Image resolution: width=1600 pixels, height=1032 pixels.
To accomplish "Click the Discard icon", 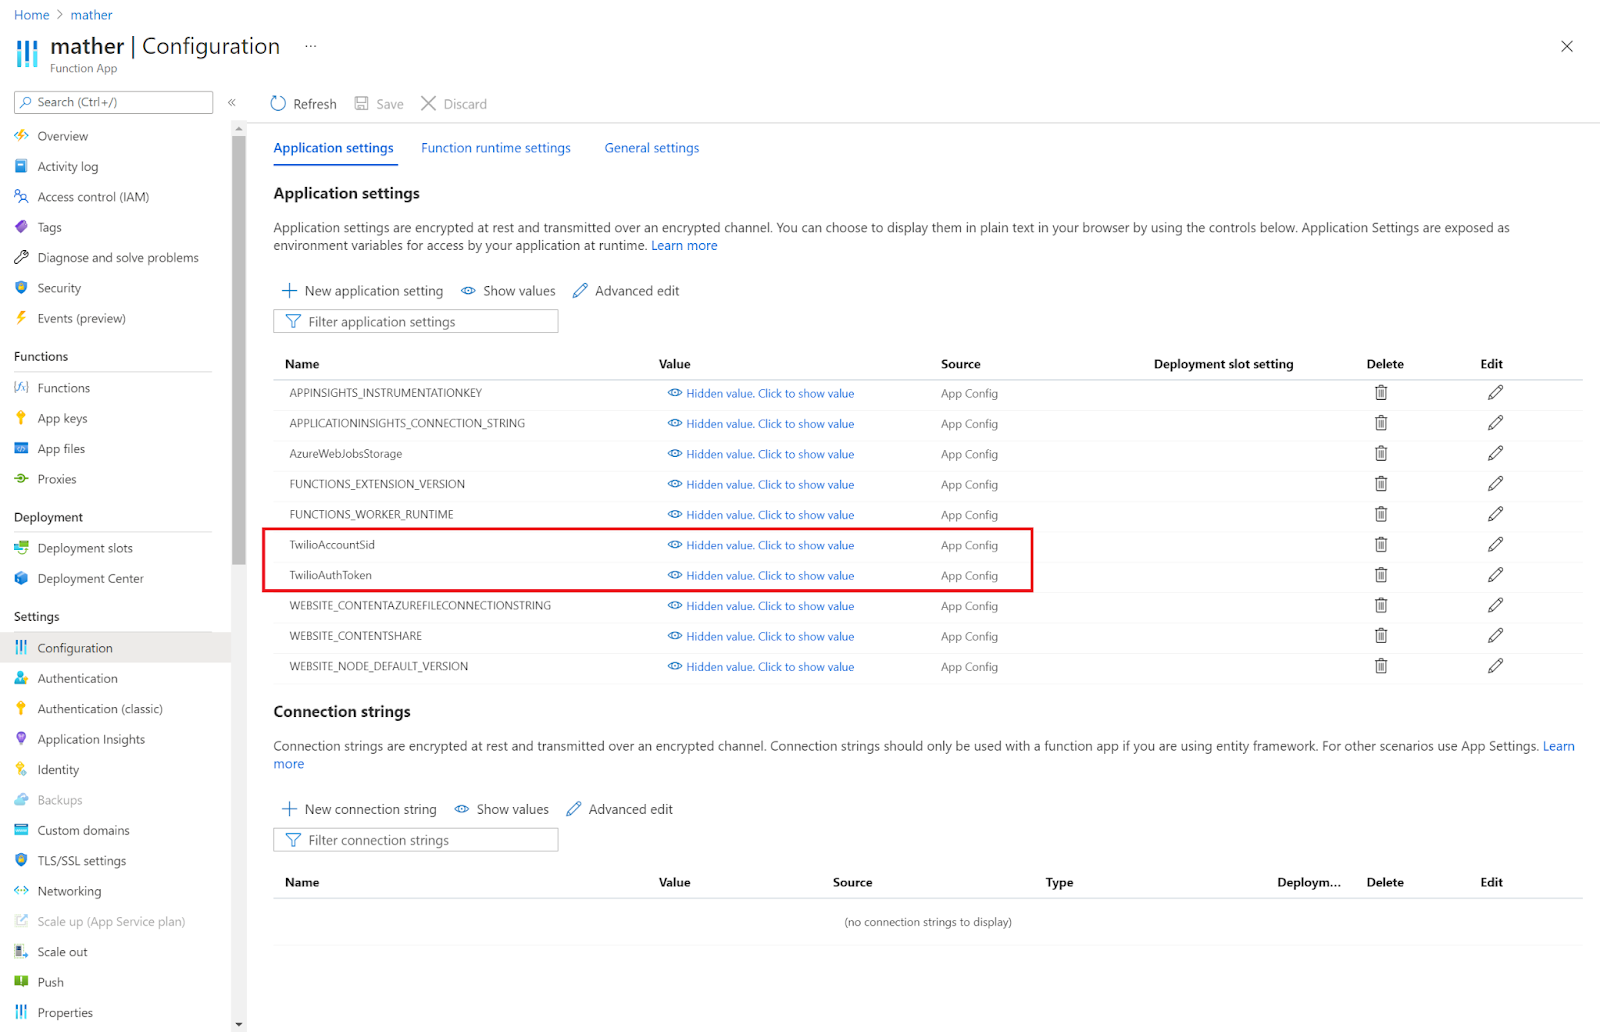I will click(x=428, y=103).
